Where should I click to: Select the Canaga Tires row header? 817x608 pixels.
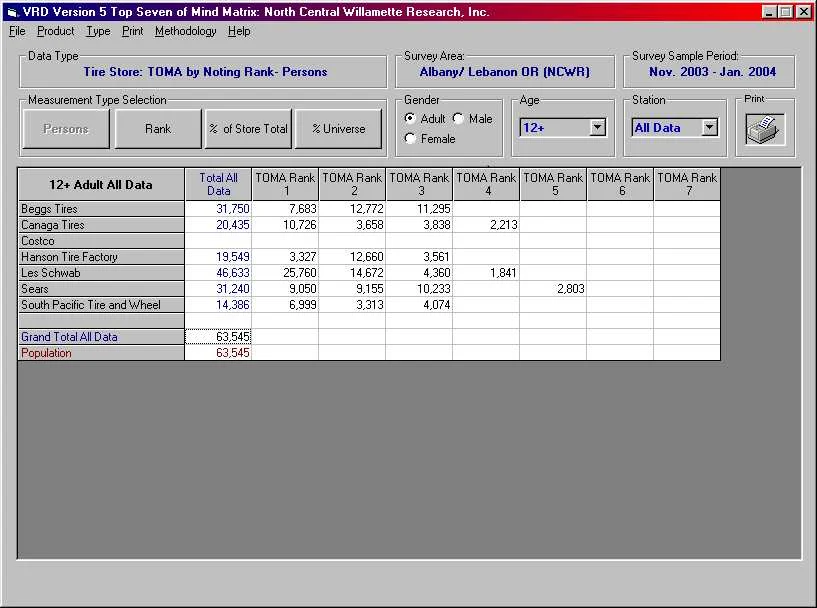click(101, 225)
